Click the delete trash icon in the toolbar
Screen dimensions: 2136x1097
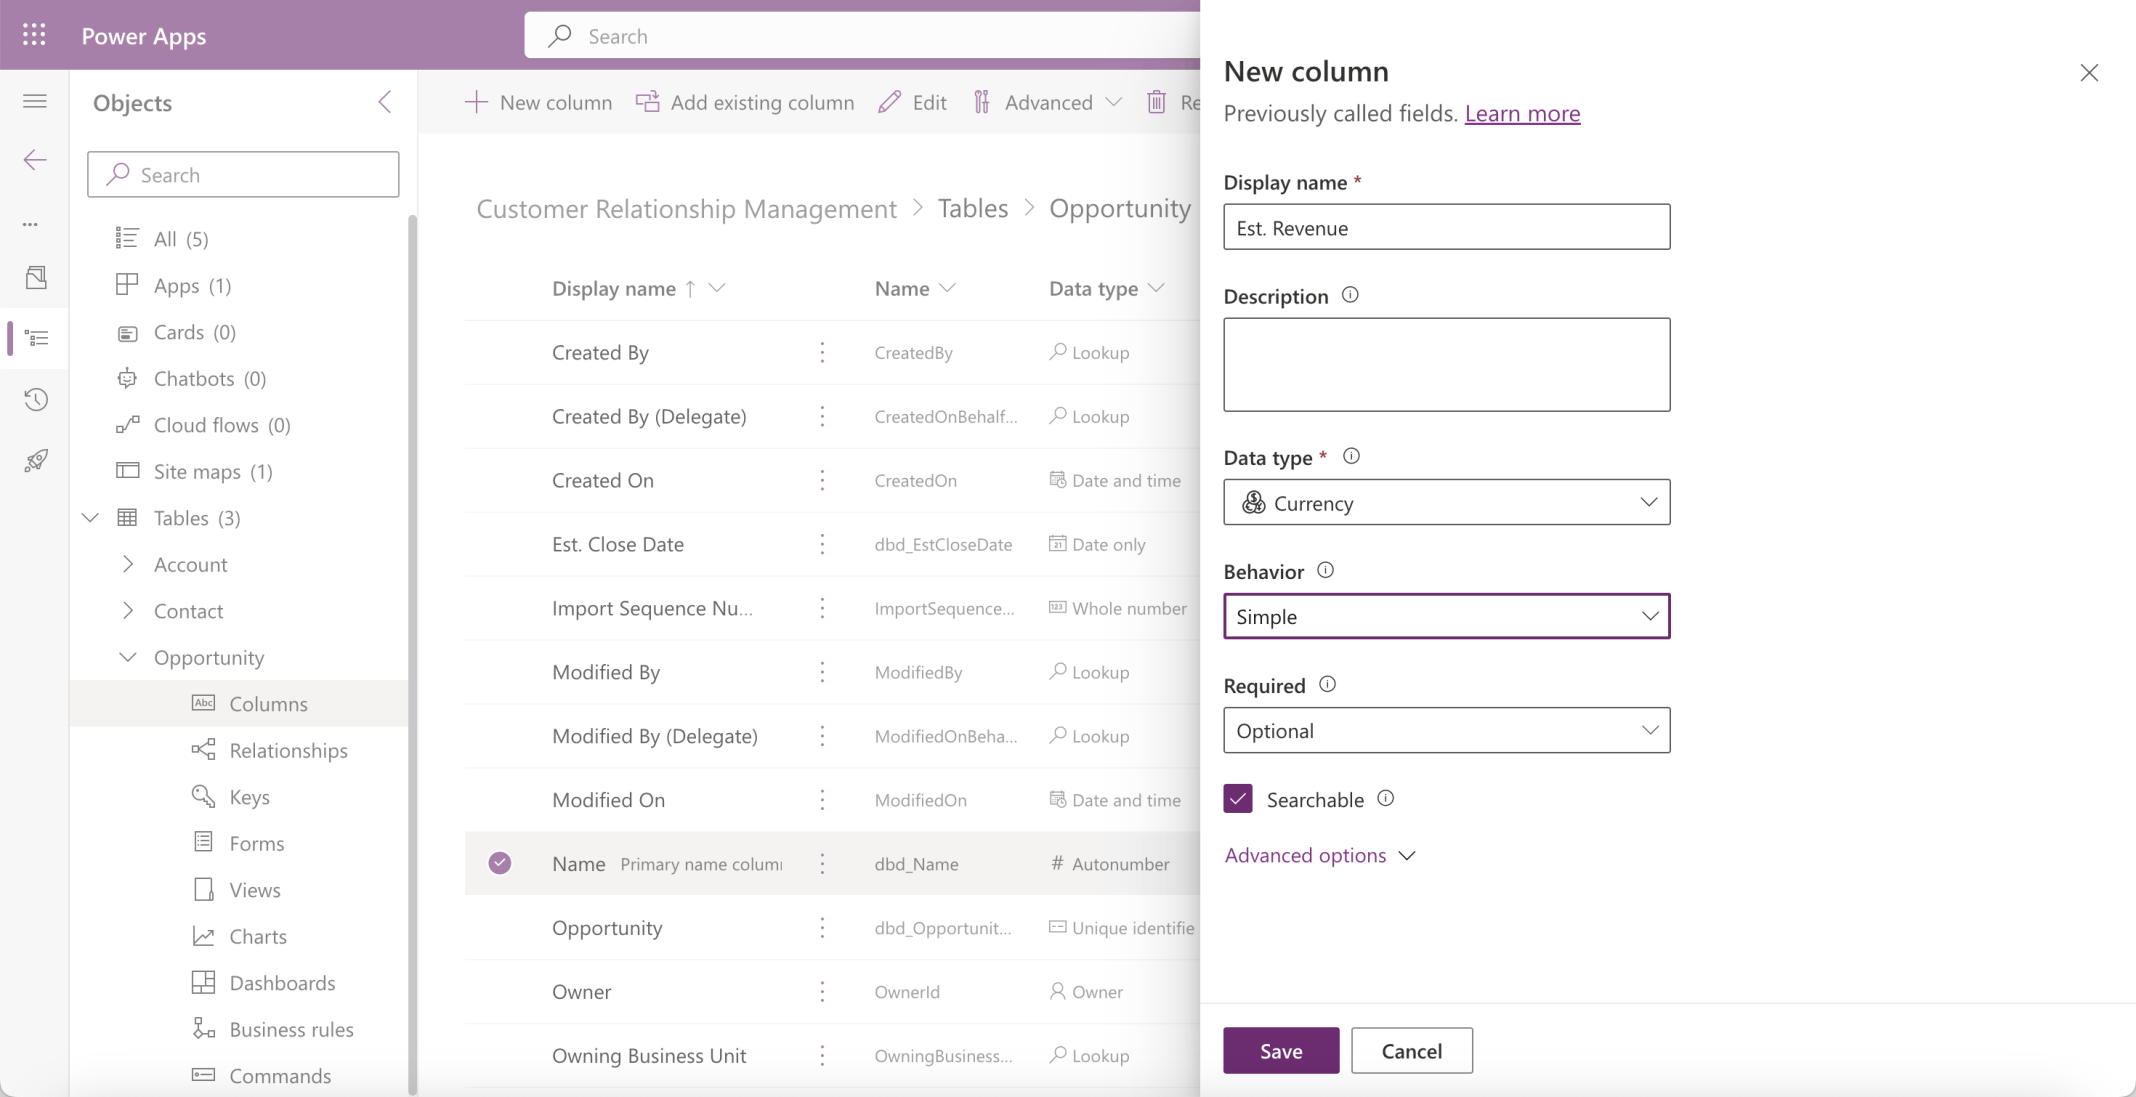[1157, 101]
